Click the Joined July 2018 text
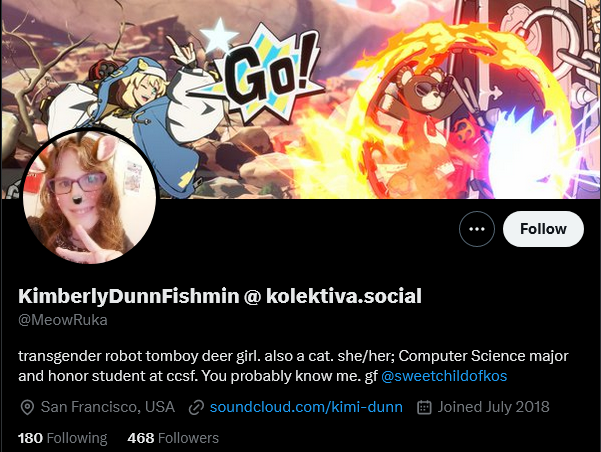This screenshot has height=452, width=601. pyautogui.click(x=494, y=407)
